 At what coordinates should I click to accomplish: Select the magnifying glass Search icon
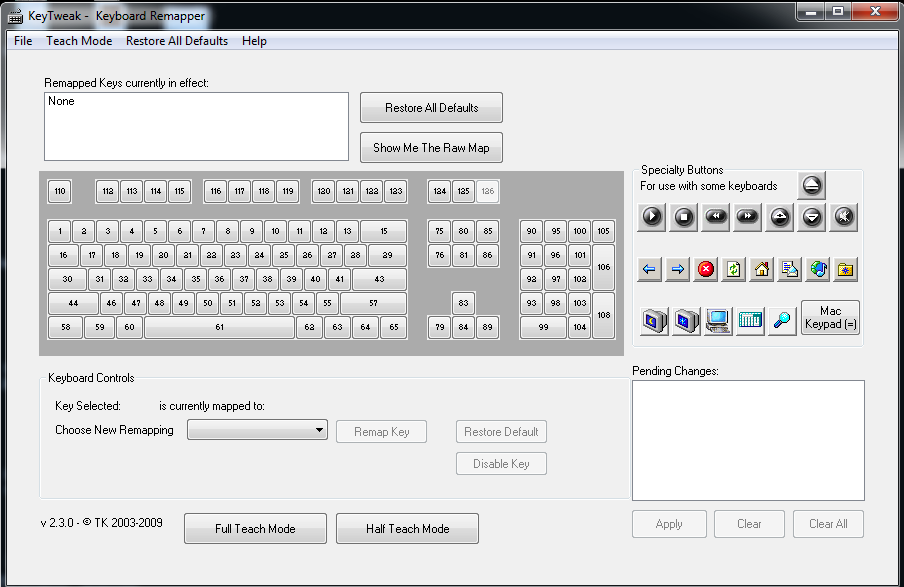pos(782,321)
